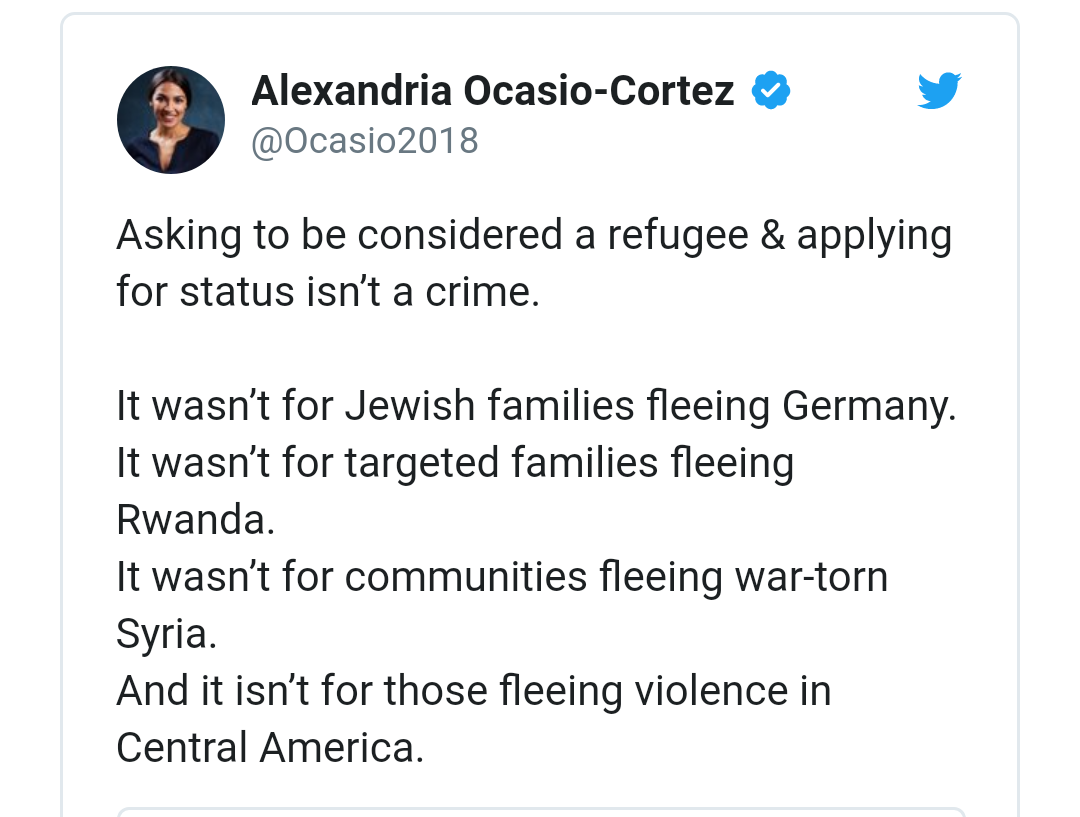The height and width of the screenshot is (817, 1080).
Task: Open the embedded card below the tweet
Action: click(x=540, y=811)
